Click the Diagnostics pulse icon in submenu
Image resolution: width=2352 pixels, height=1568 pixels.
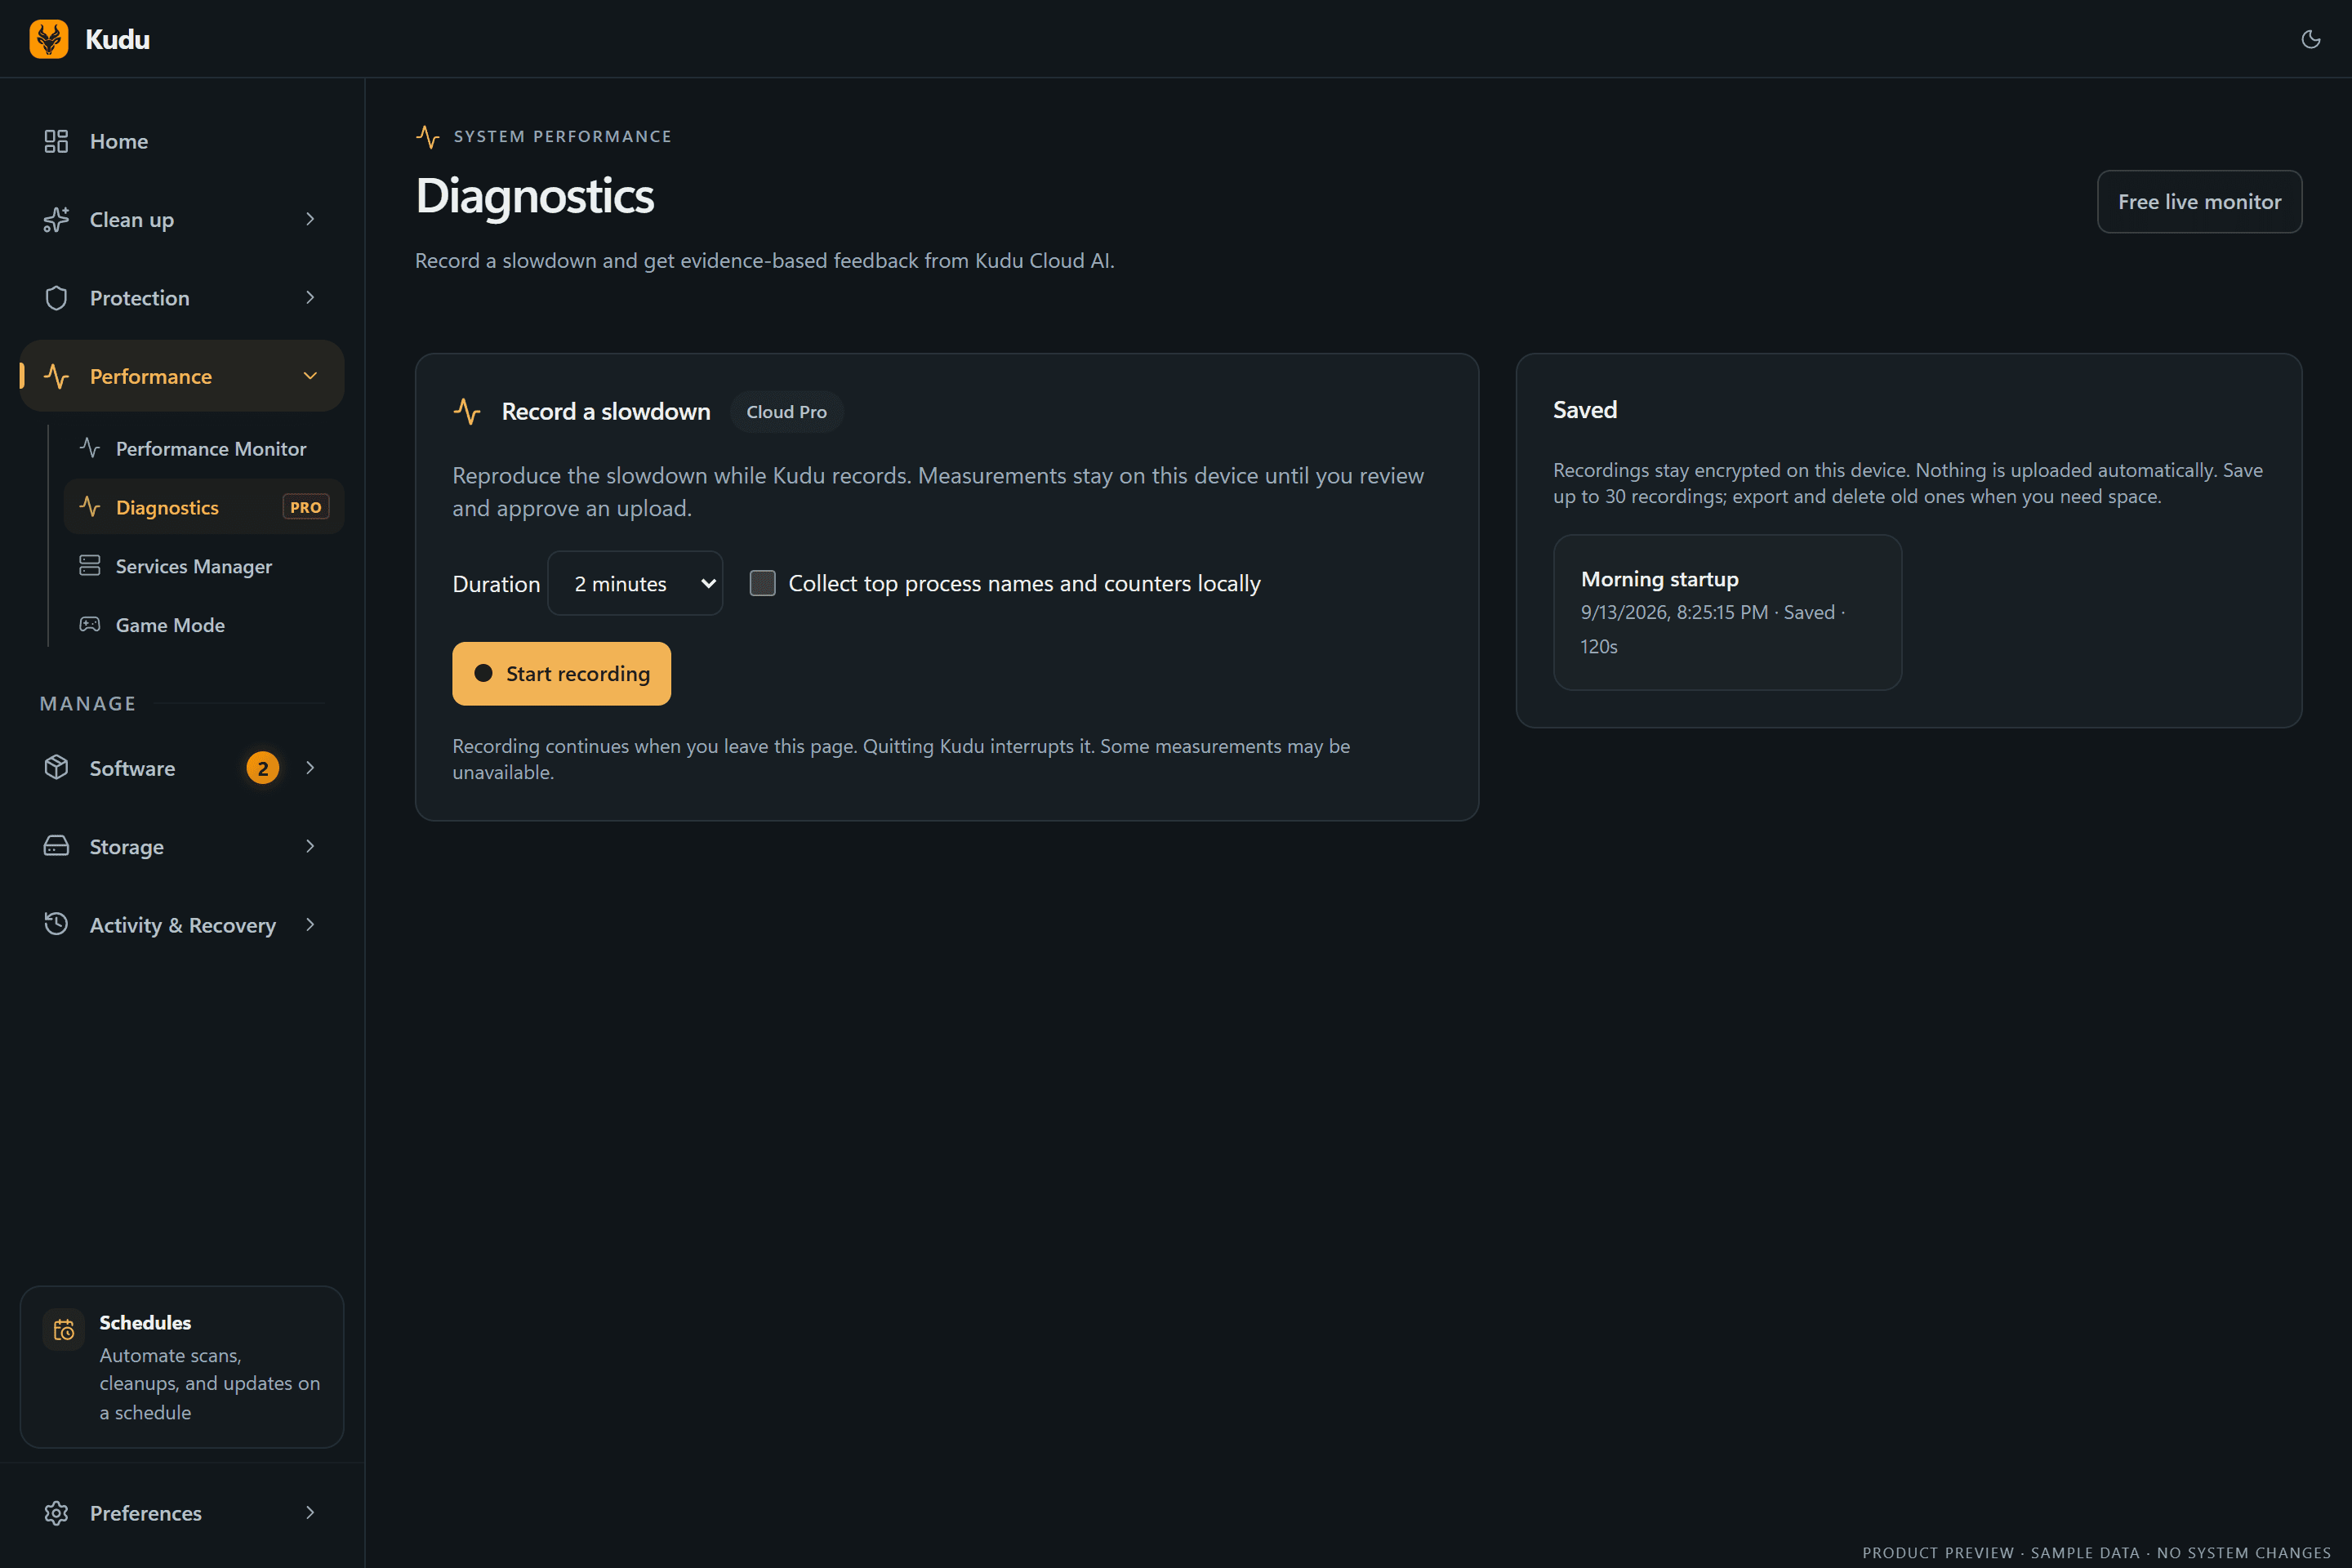point(90,507)
